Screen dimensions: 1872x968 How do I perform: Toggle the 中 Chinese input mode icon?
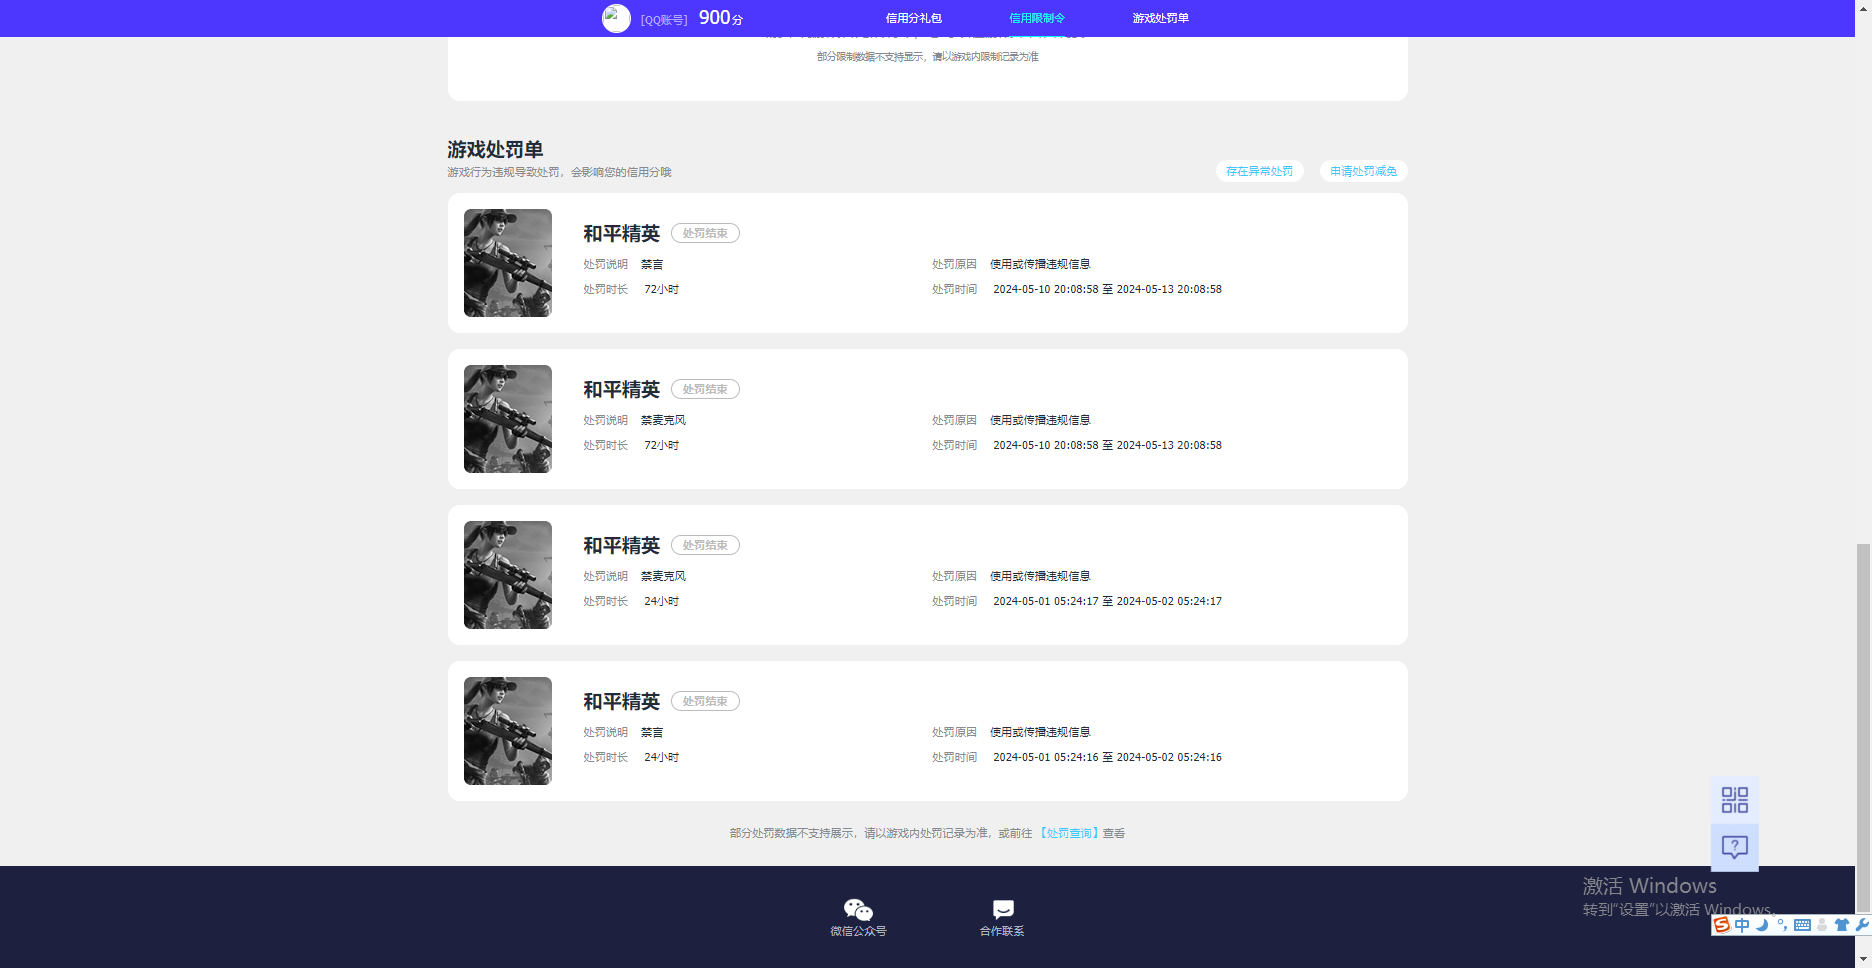pos(1742,925)
